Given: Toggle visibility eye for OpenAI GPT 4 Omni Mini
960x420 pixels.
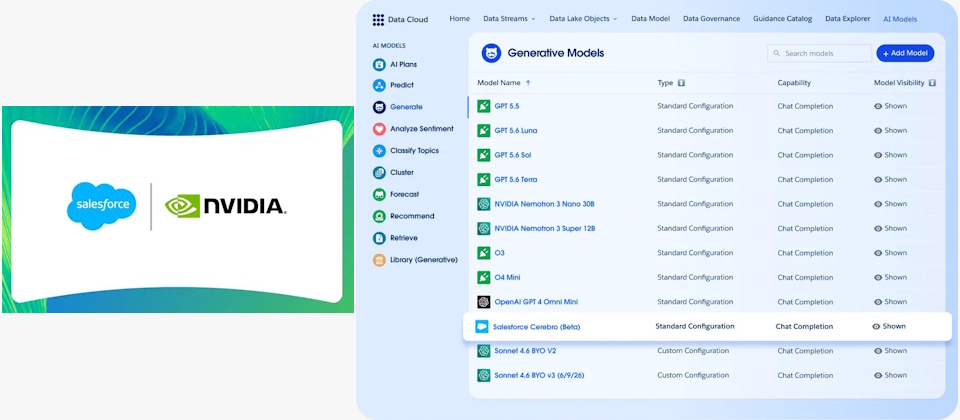Looking at the screenshot, I should (x=878, y=302).
